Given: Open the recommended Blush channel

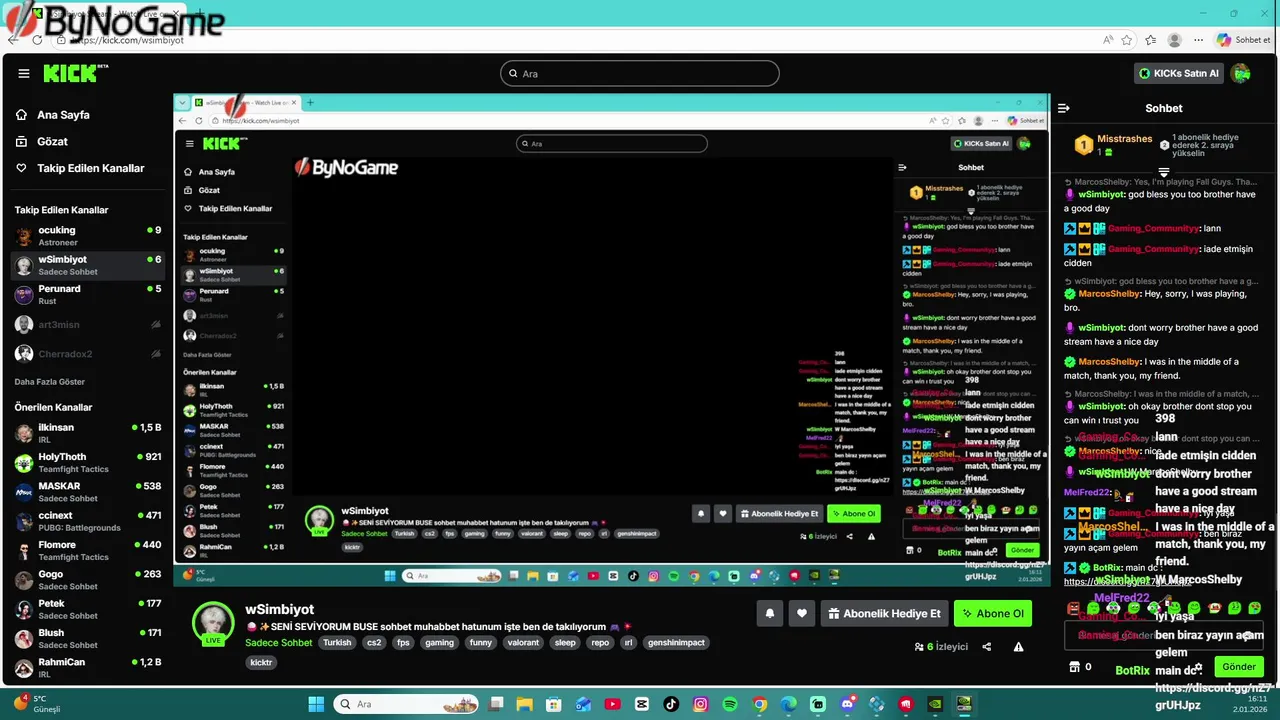Looking at the screenshot, I should 87,638.
